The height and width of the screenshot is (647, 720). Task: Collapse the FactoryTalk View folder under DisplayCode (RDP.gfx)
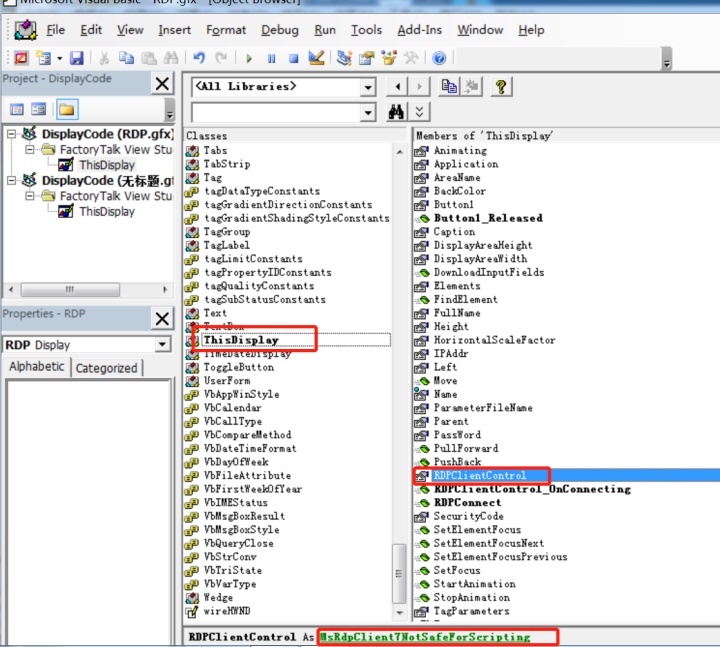coord(29,150)
